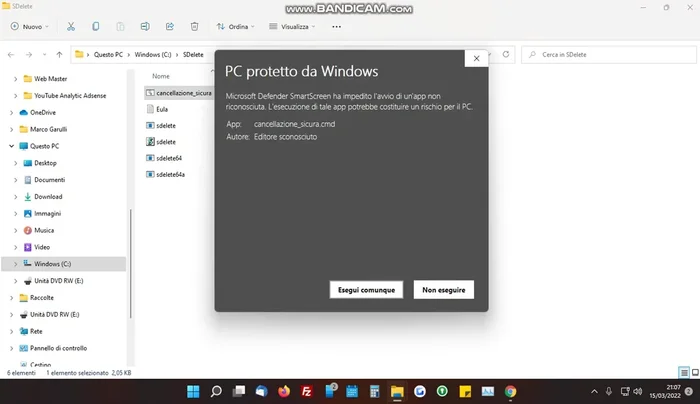Click the navigation pane scrollbar
Viewport: 700px width, 404px height.
pyautogui.click(x=130, y=263)
